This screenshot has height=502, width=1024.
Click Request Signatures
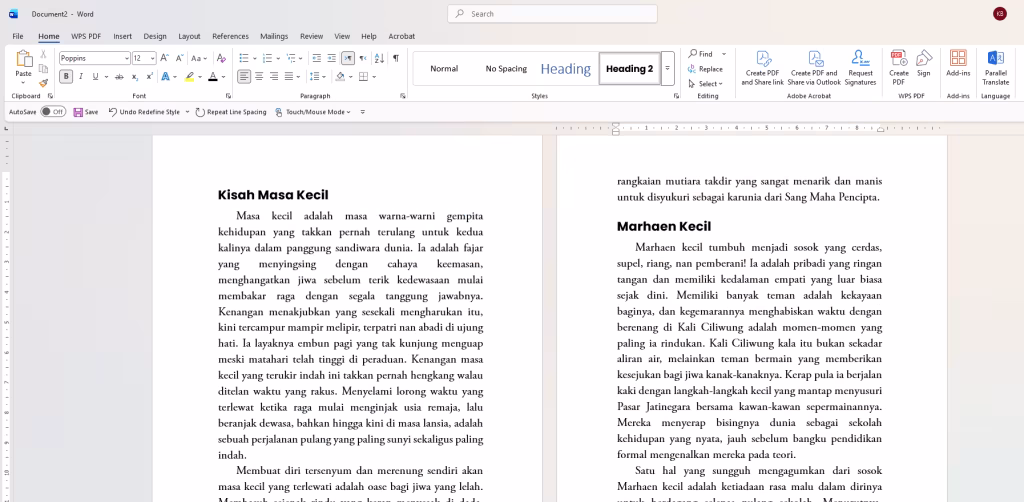(861, 68)
